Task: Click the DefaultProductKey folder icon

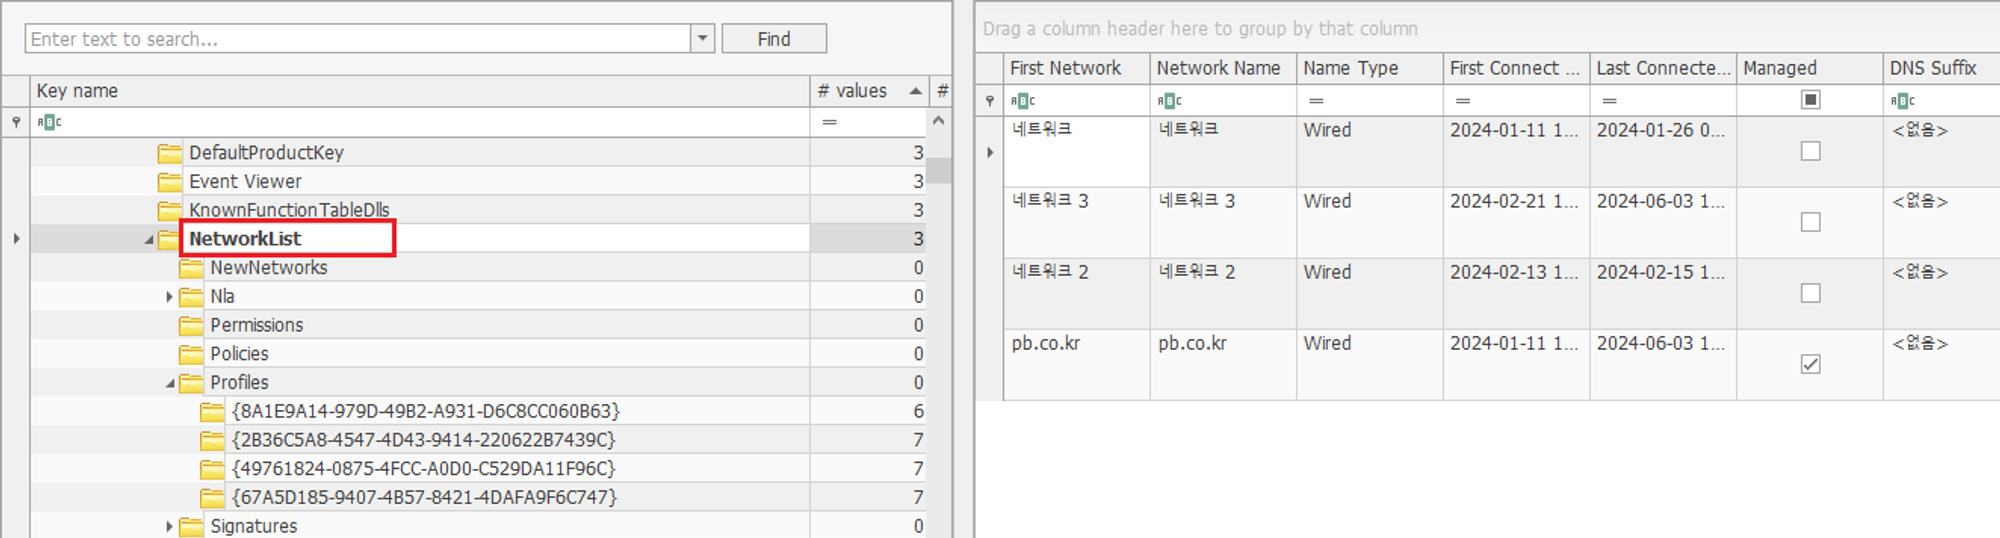Action: point(170,153)
